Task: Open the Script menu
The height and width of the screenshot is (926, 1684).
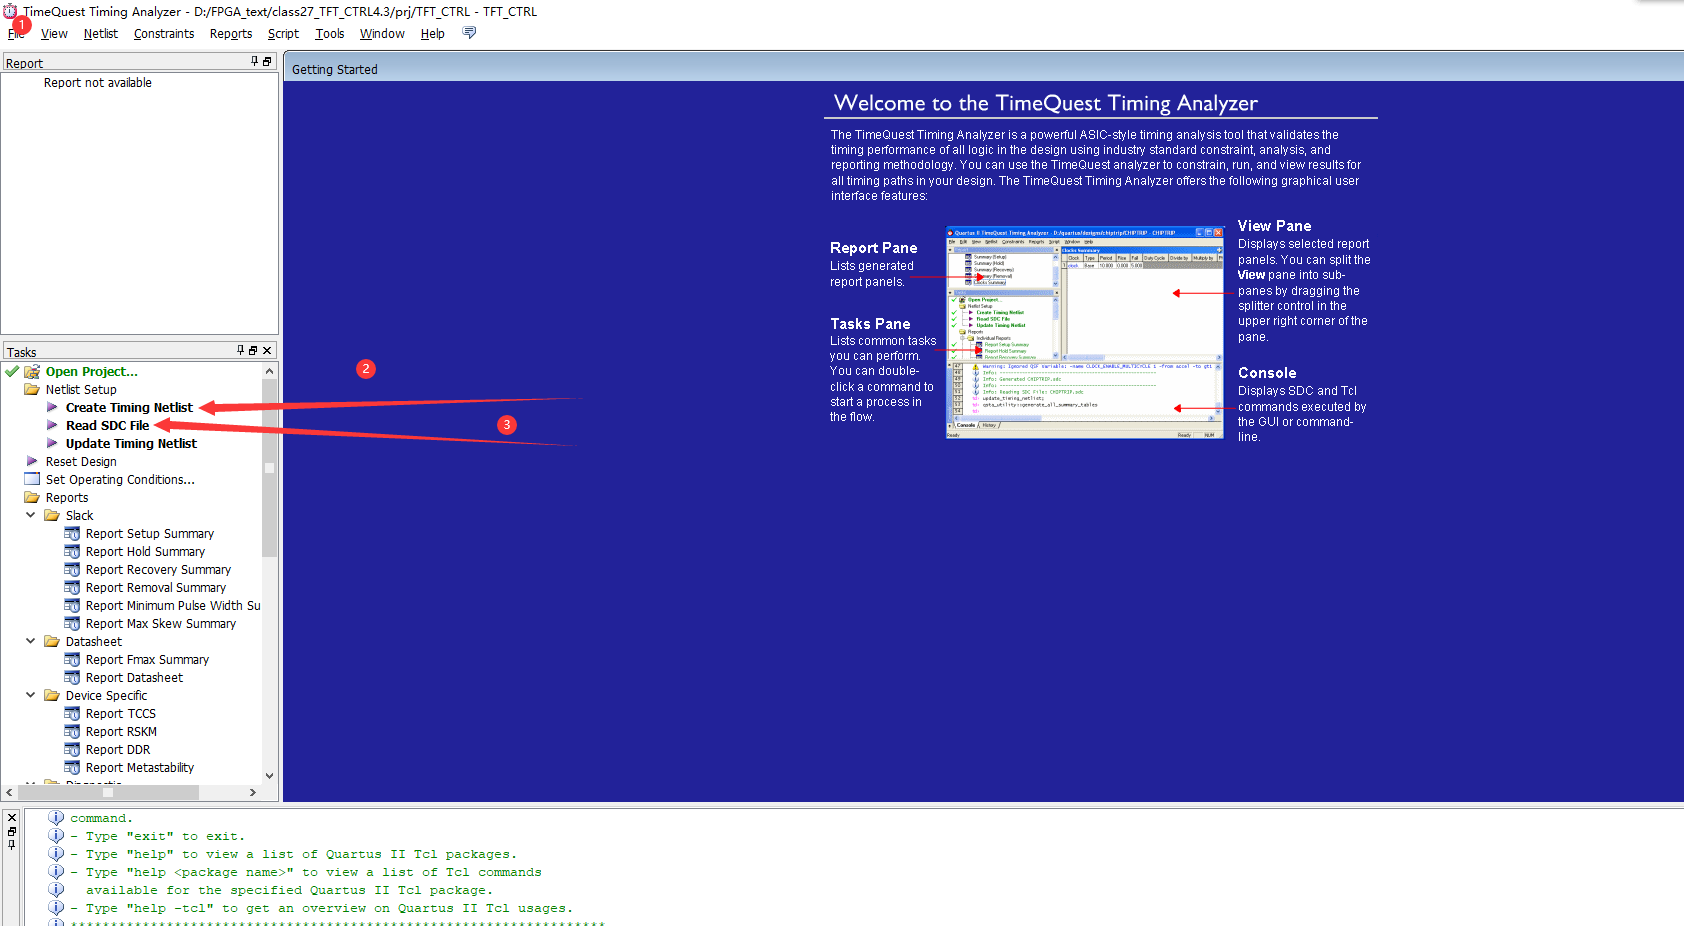Action: (x=283, y=34)
